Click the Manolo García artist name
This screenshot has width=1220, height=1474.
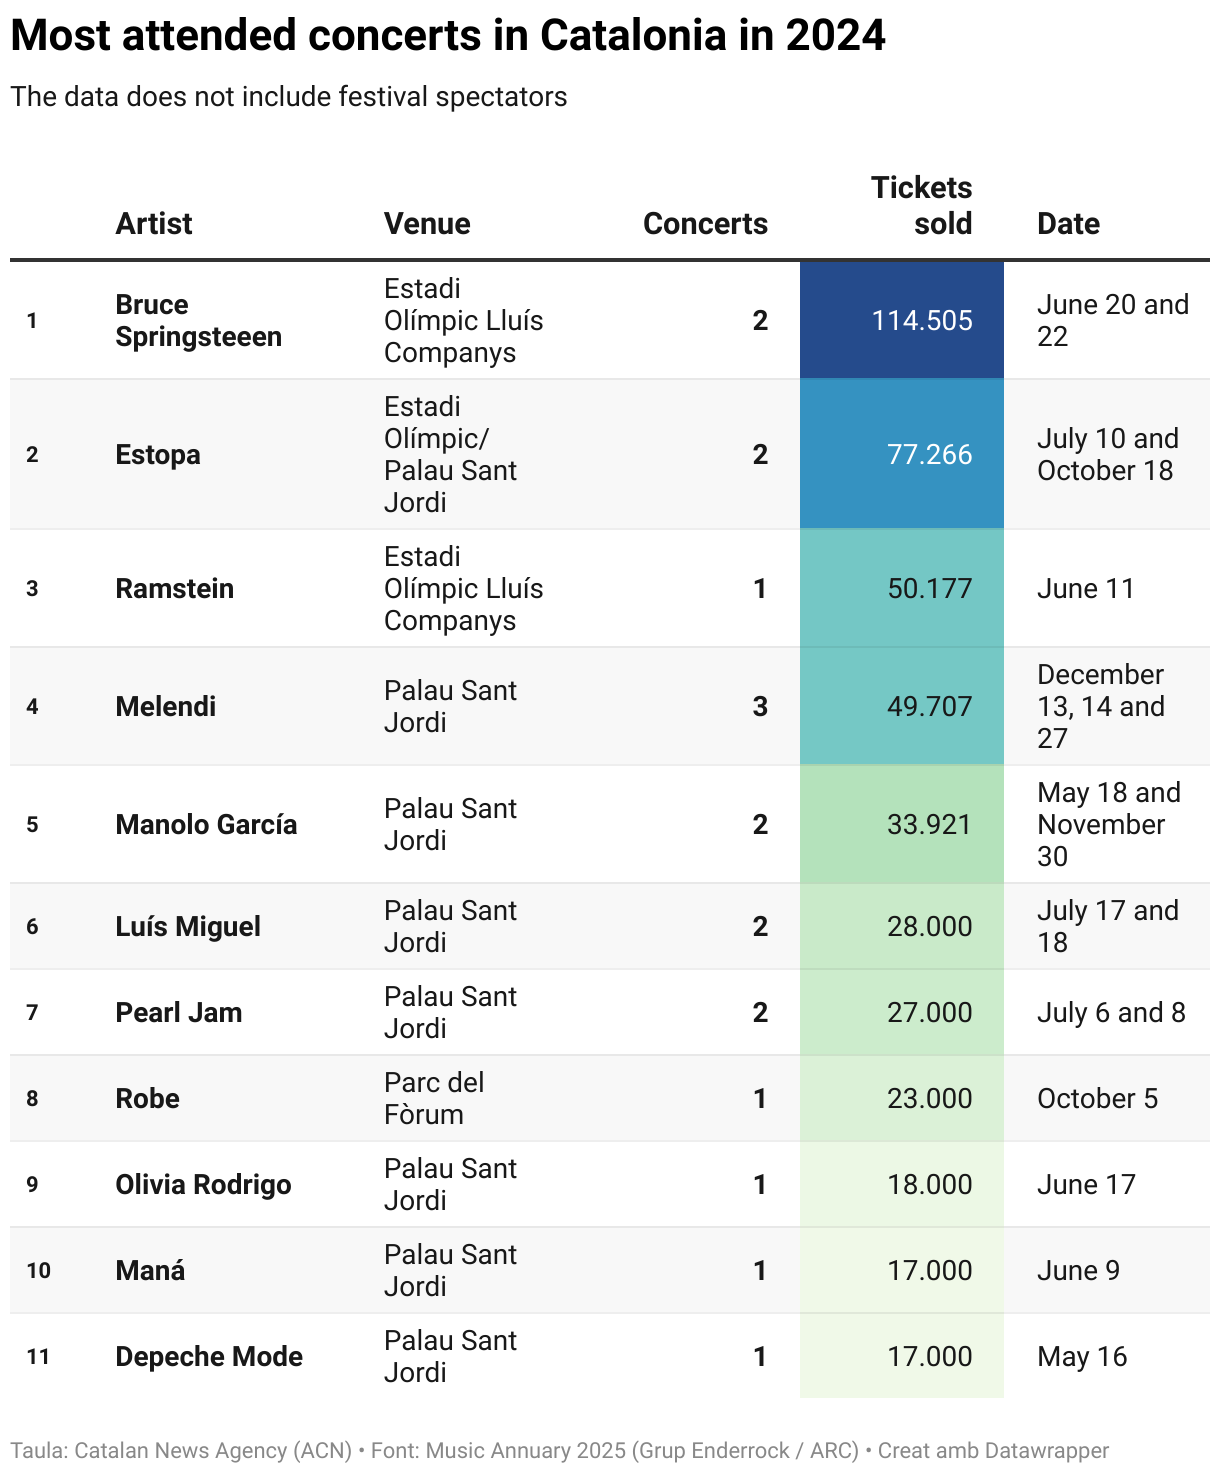[x=206, y=824]
